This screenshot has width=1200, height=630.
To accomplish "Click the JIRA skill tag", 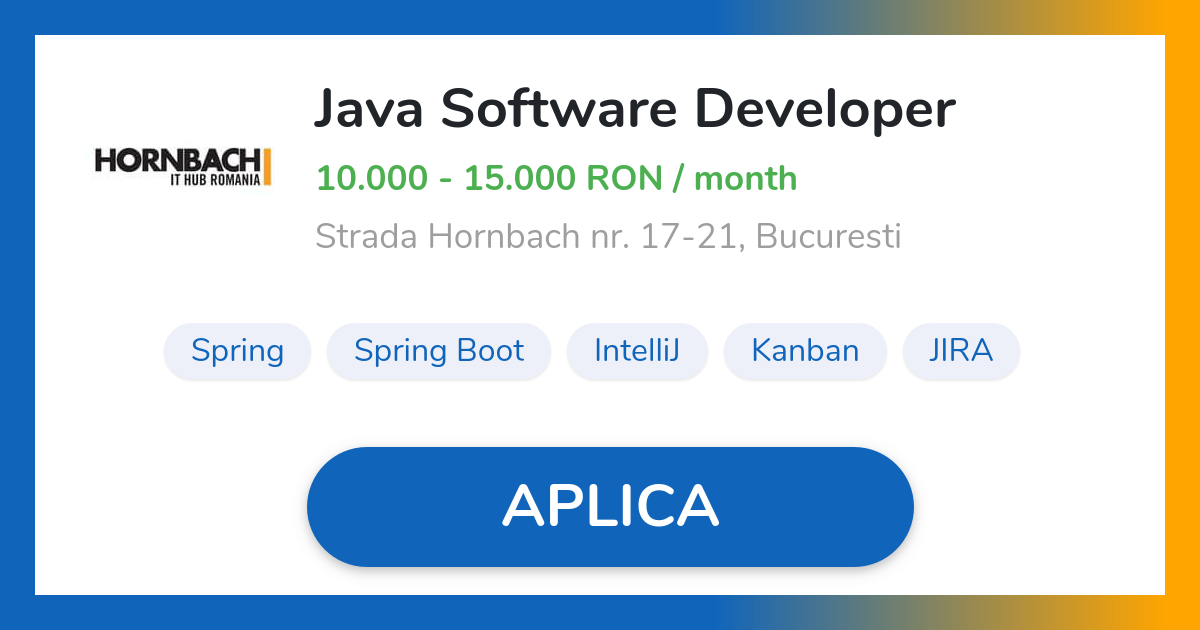I will pyautogui.click(x=960, y=351).
